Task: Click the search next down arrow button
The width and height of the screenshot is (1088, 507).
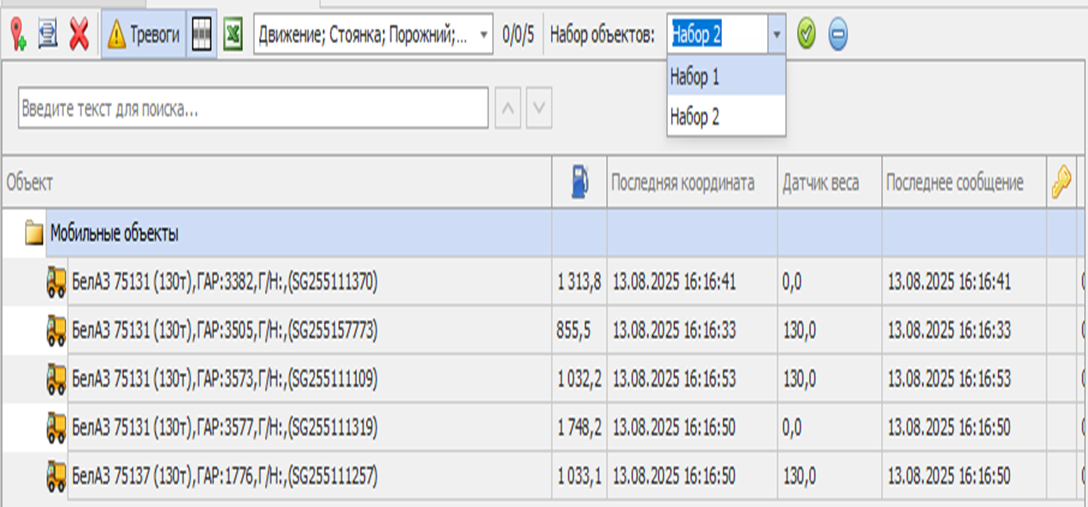Action: pyautogui.click(x=540, y=109)
